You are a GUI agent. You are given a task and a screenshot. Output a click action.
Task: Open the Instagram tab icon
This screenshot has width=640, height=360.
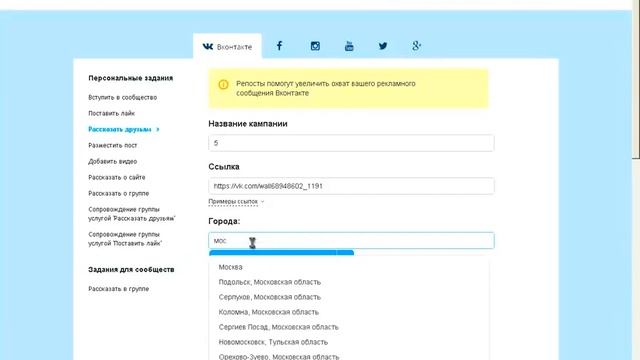(x=315, y=46)
